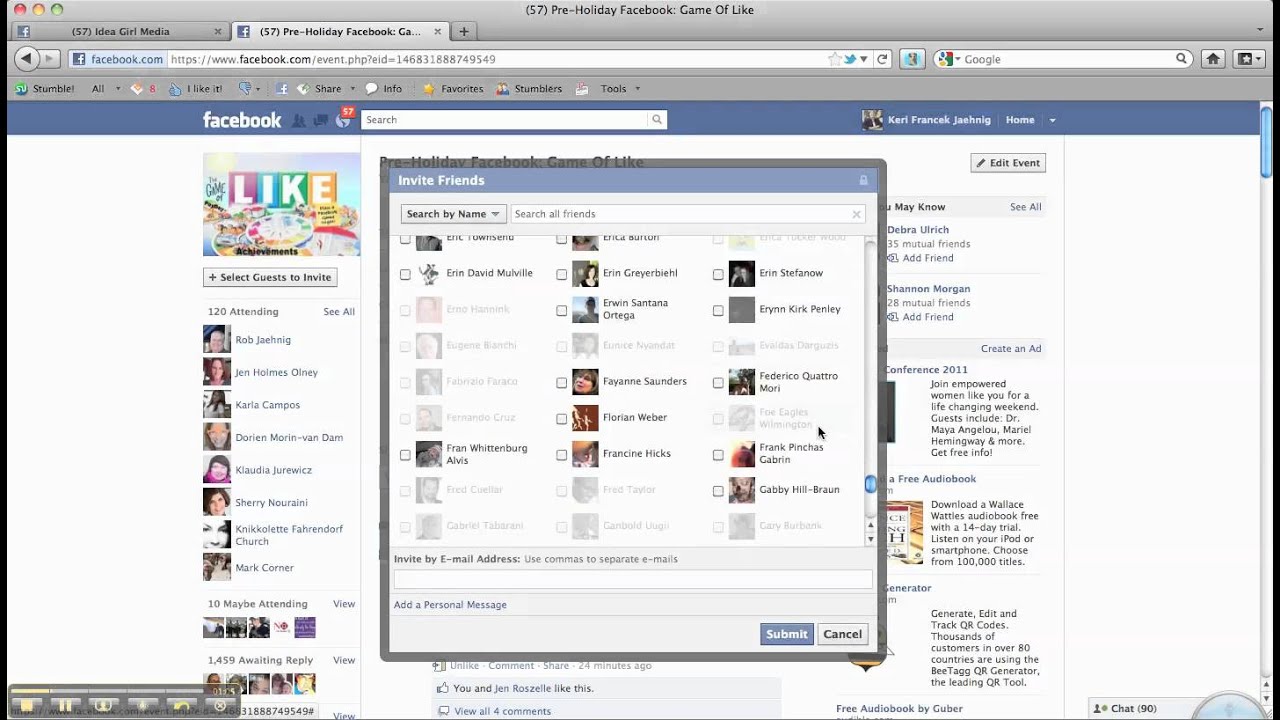Open the Facebook messages icon
This screenshot has height=720, width=1280.
point(321,120)
